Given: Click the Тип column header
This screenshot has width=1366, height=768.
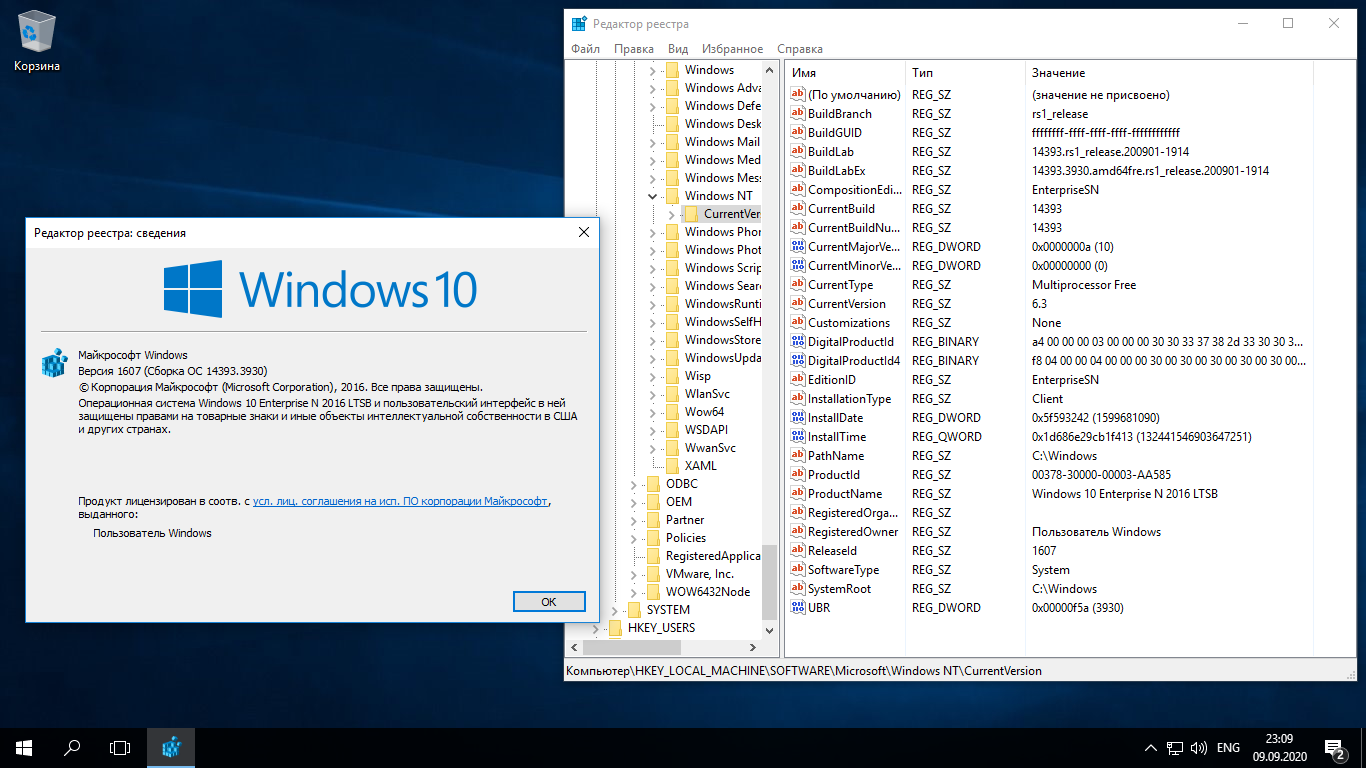Looking at the screenshot, I should tap(965, 73).
